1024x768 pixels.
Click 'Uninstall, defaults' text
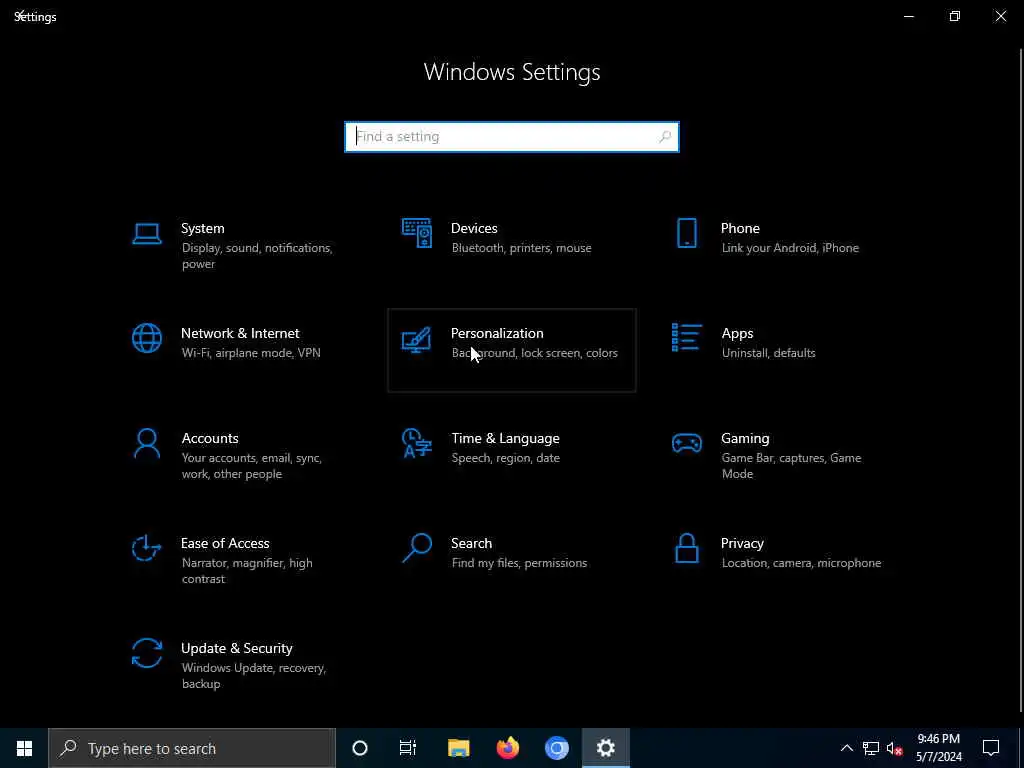pyautogui.click(x=769, y=353)
